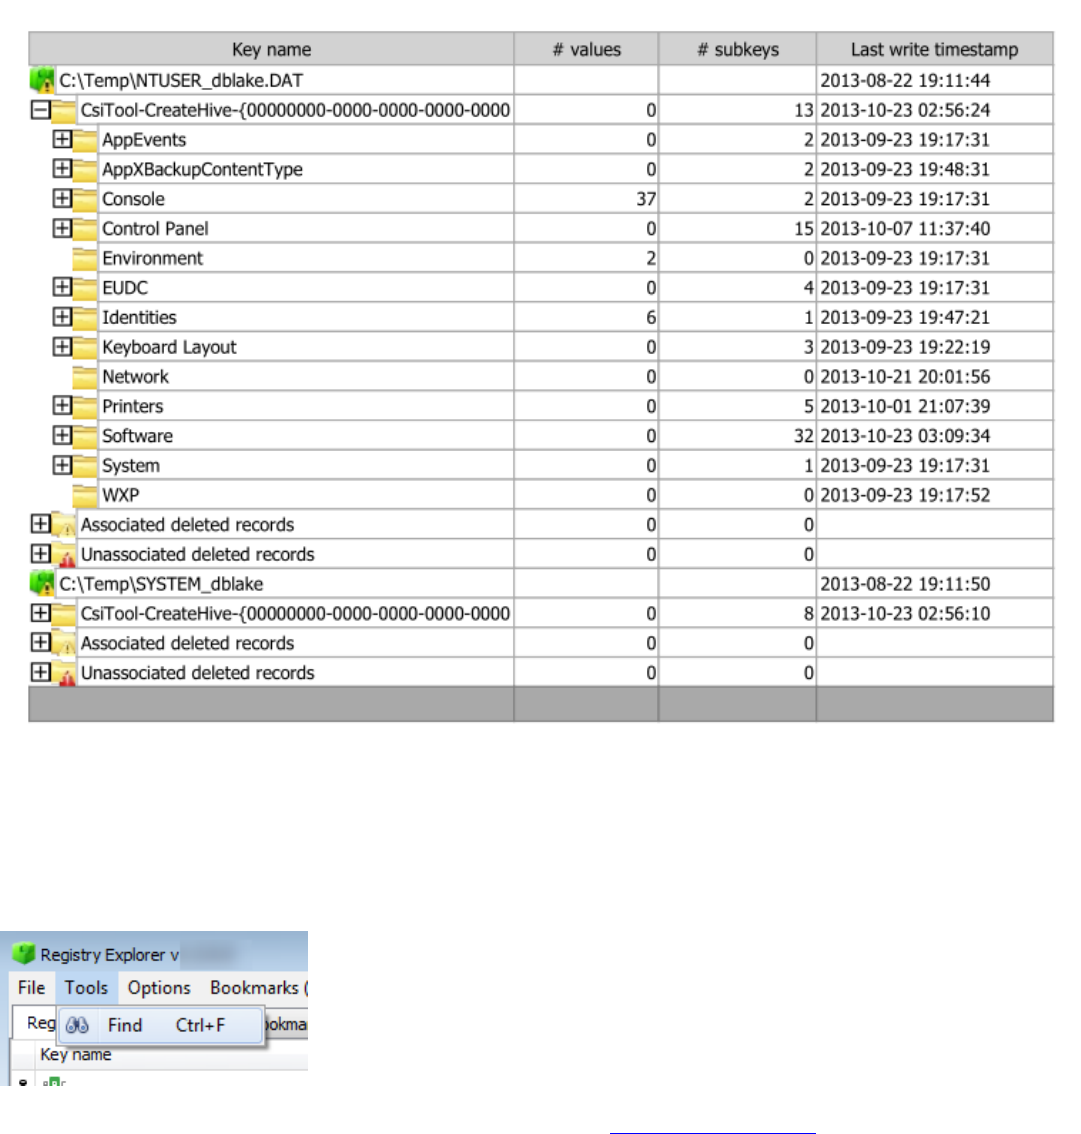
Task: Select the Keyboard Layout key name
Action: 169,347
